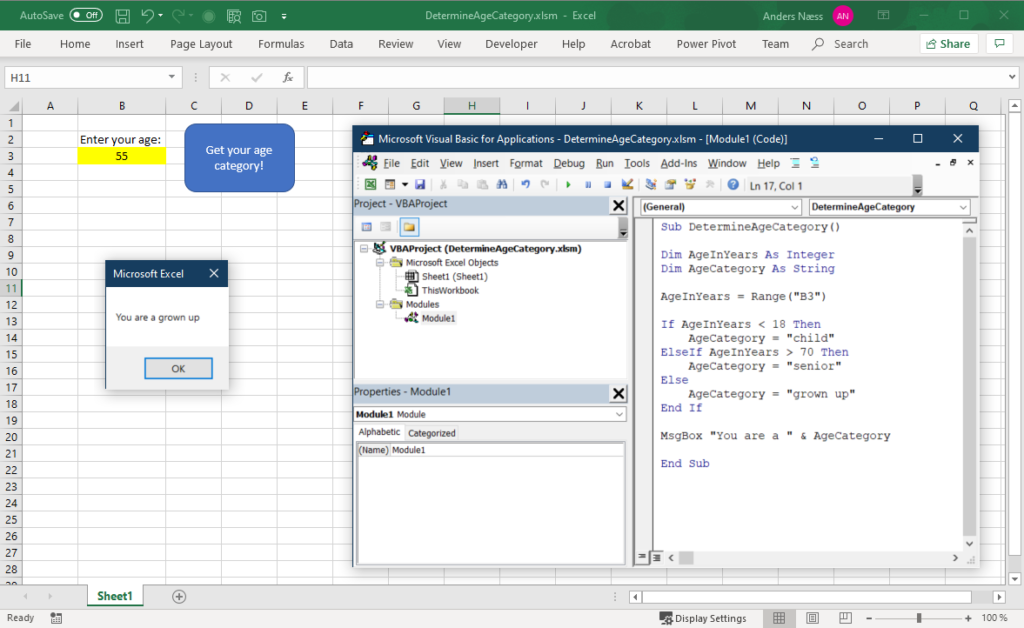
Task: Open the Tools menu in VBA editor
Action: (x=637, y=163)
